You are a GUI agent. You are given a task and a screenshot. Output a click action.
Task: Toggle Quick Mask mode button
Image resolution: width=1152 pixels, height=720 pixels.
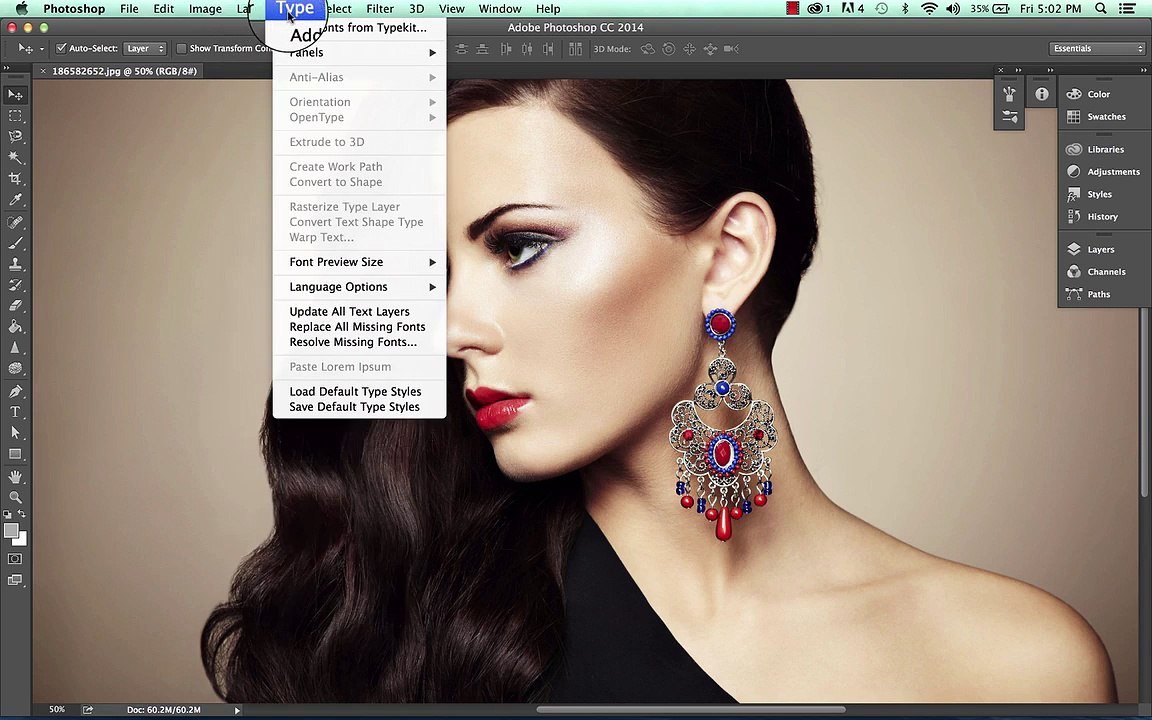(15, 559)
